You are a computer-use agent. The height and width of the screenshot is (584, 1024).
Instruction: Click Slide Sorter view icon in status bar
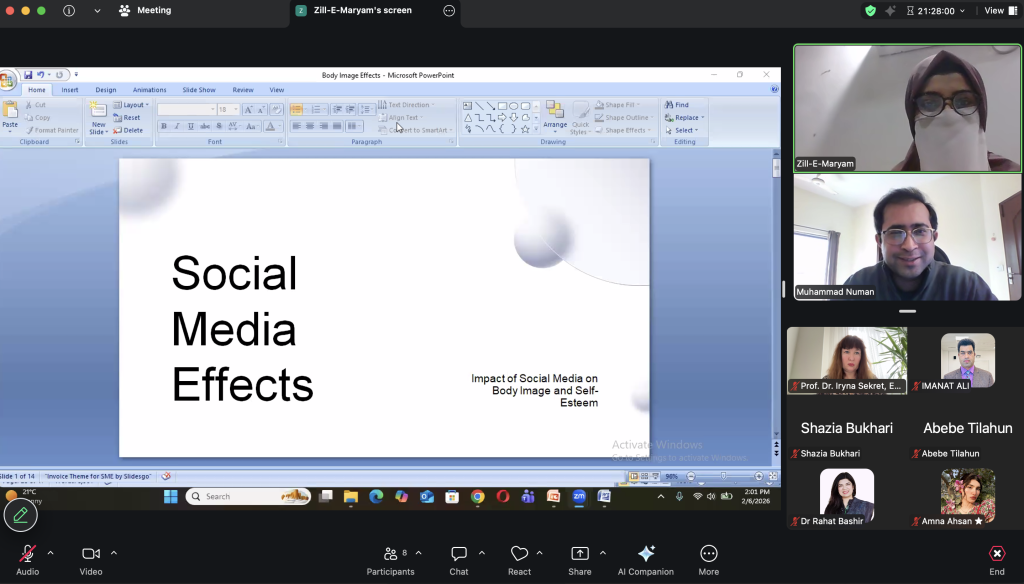645,476
